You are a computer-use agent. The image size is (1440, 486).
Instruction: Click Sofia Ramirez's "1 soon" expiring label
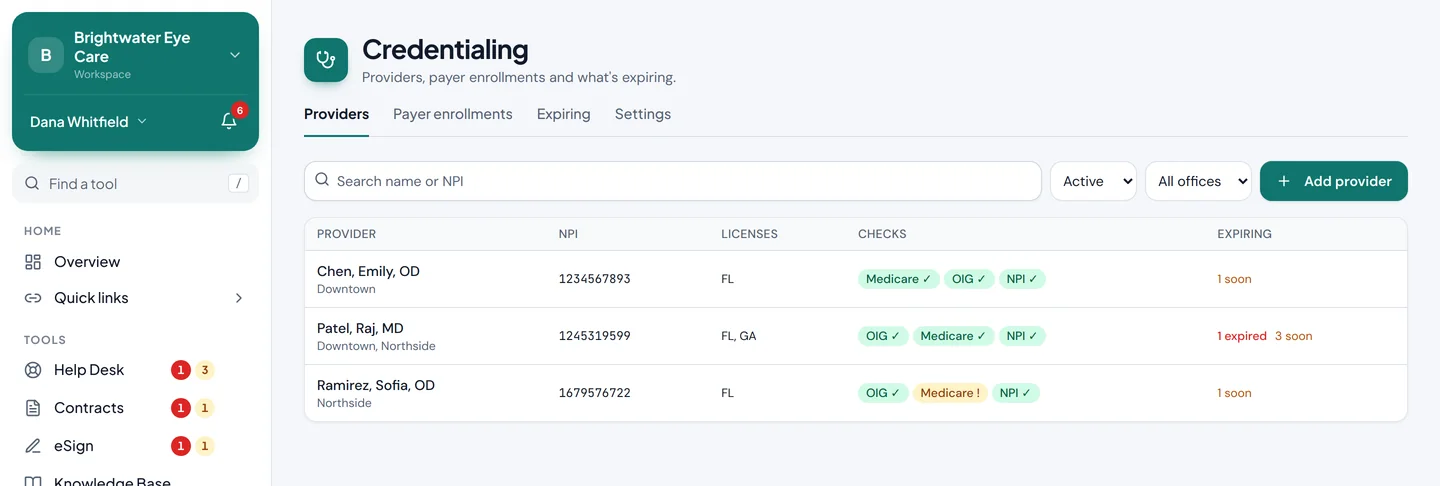coord(1234,393)
